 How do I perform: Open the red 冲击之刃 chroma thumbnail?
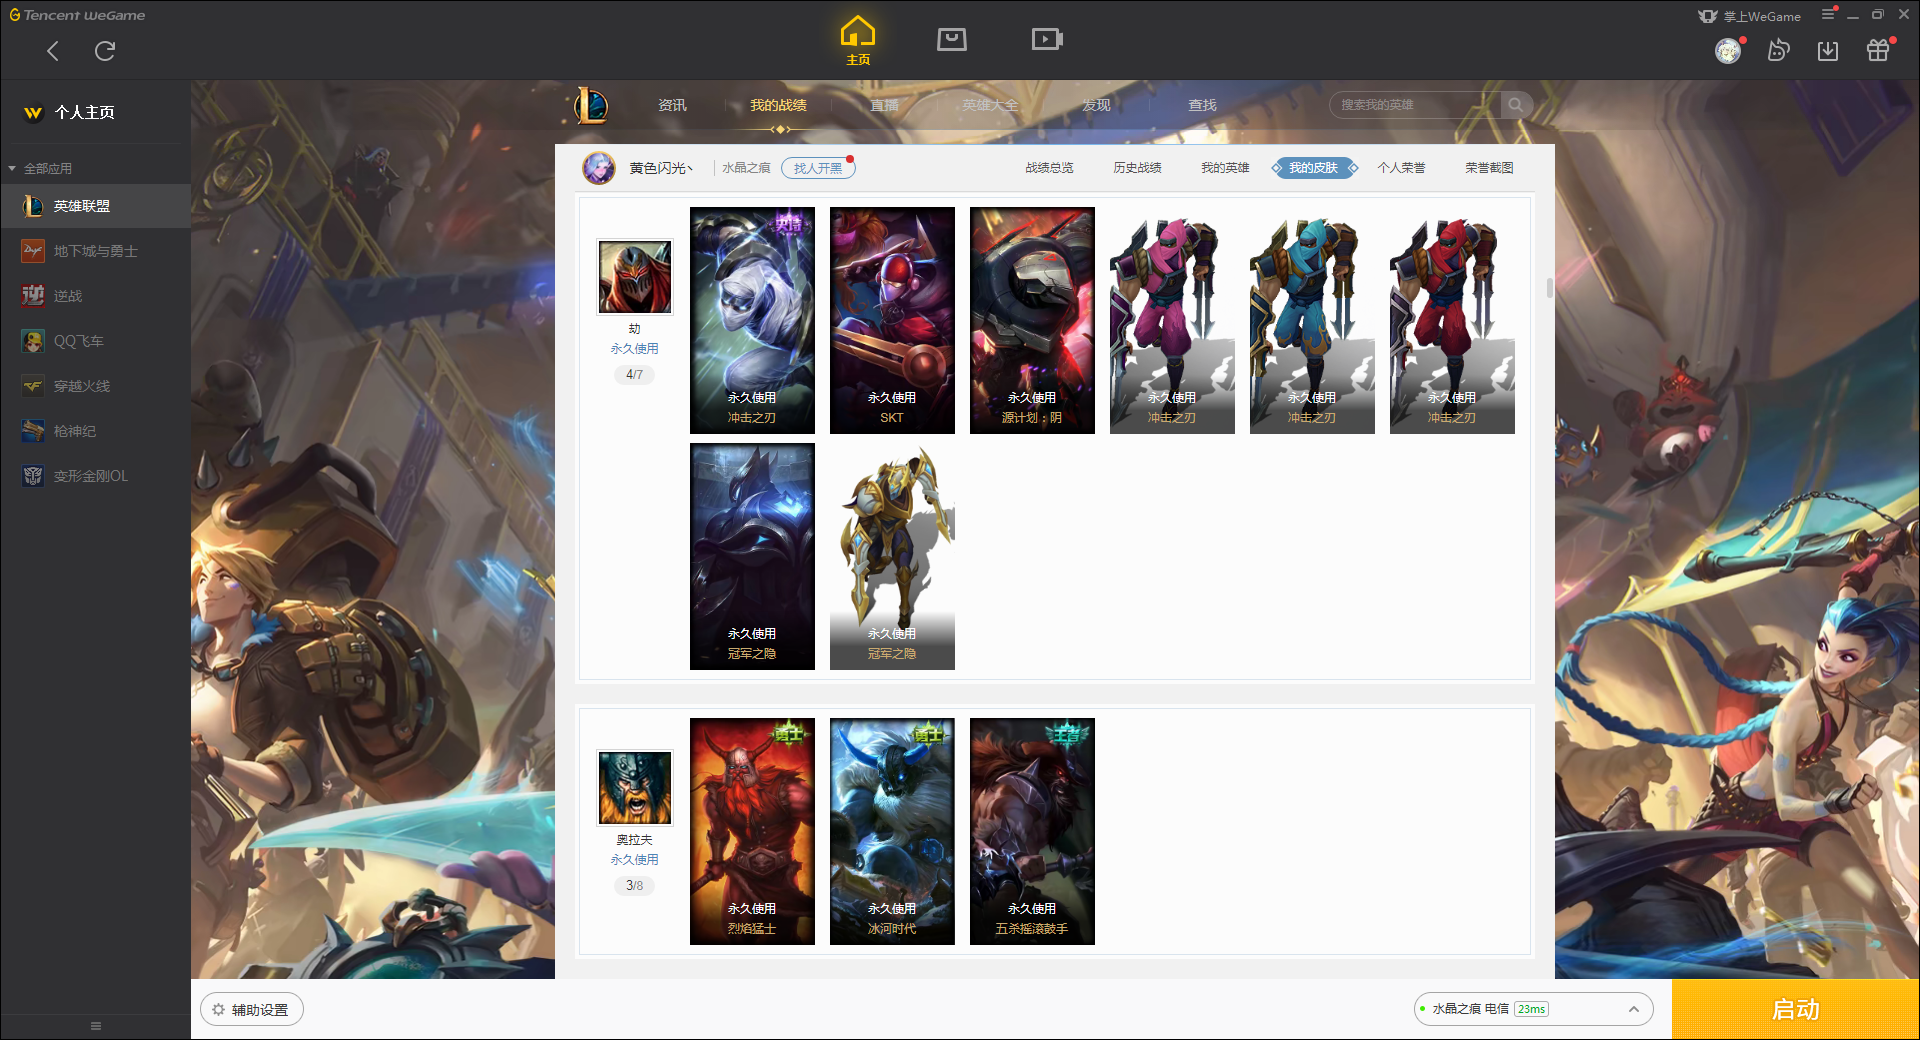(x=1452, y=320)
